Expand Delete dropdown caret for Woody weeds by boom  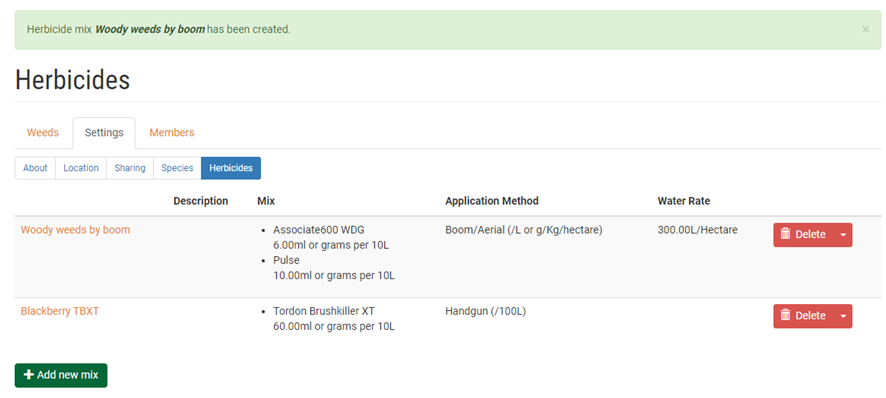coord(843,235)
